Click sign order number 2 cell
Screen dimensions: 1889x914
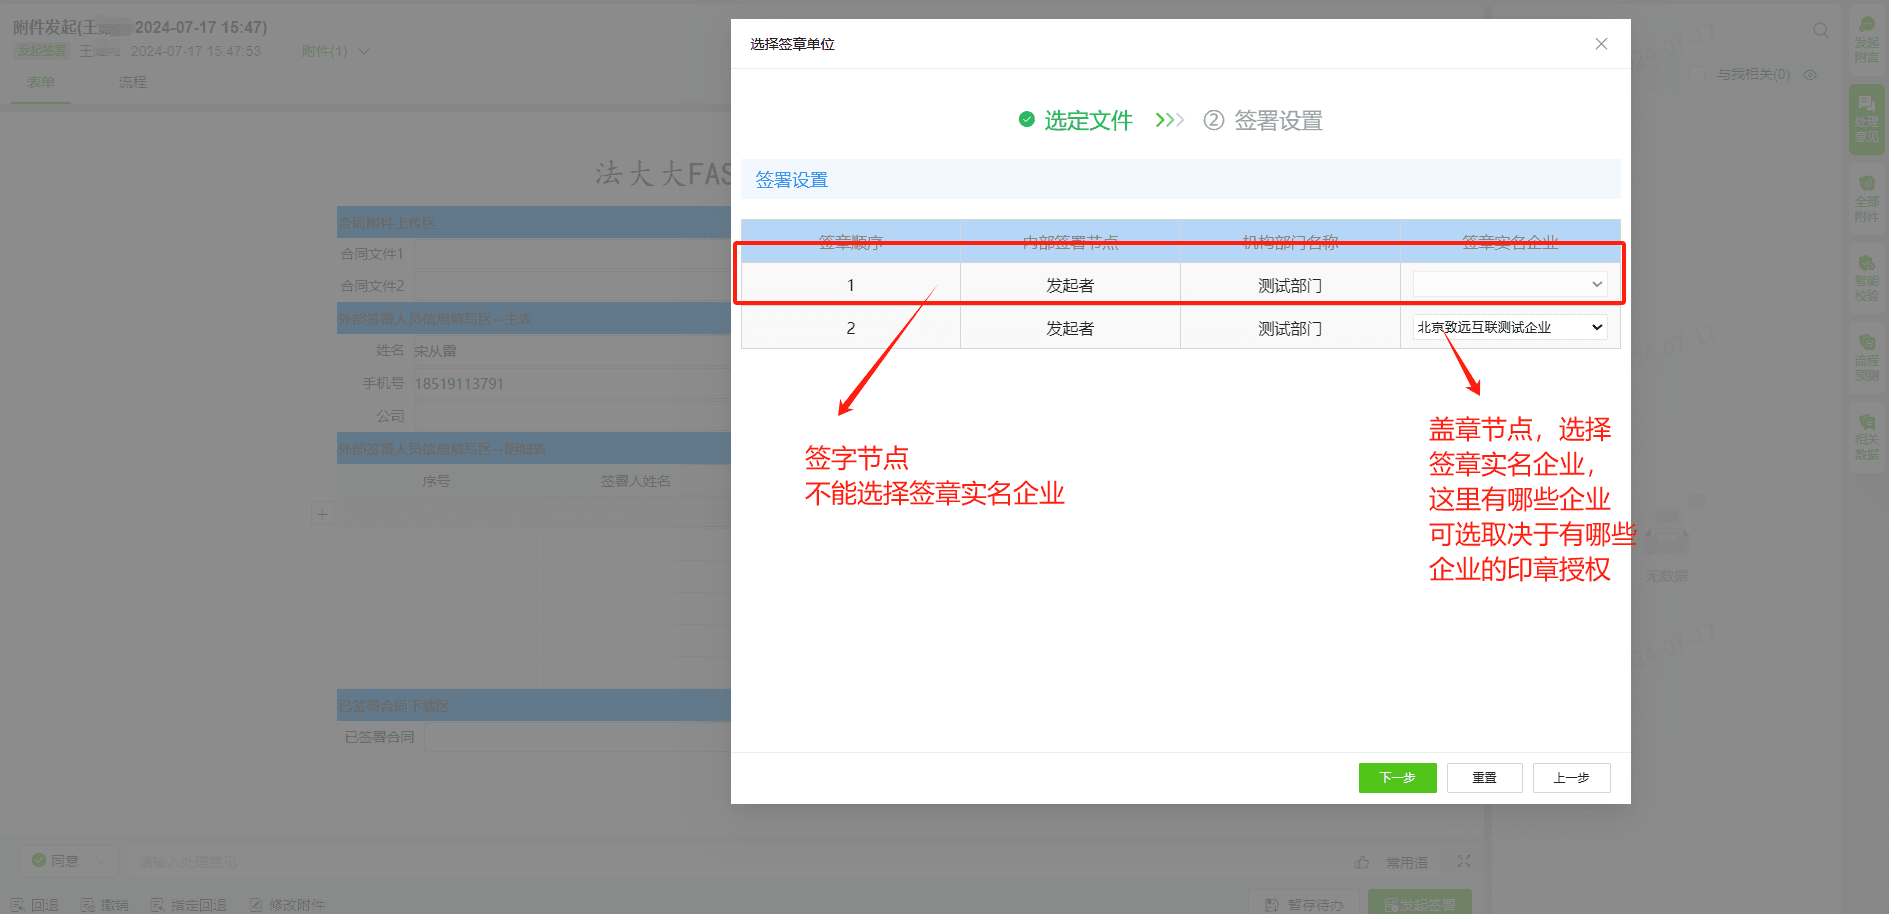(x=850, y=328)
